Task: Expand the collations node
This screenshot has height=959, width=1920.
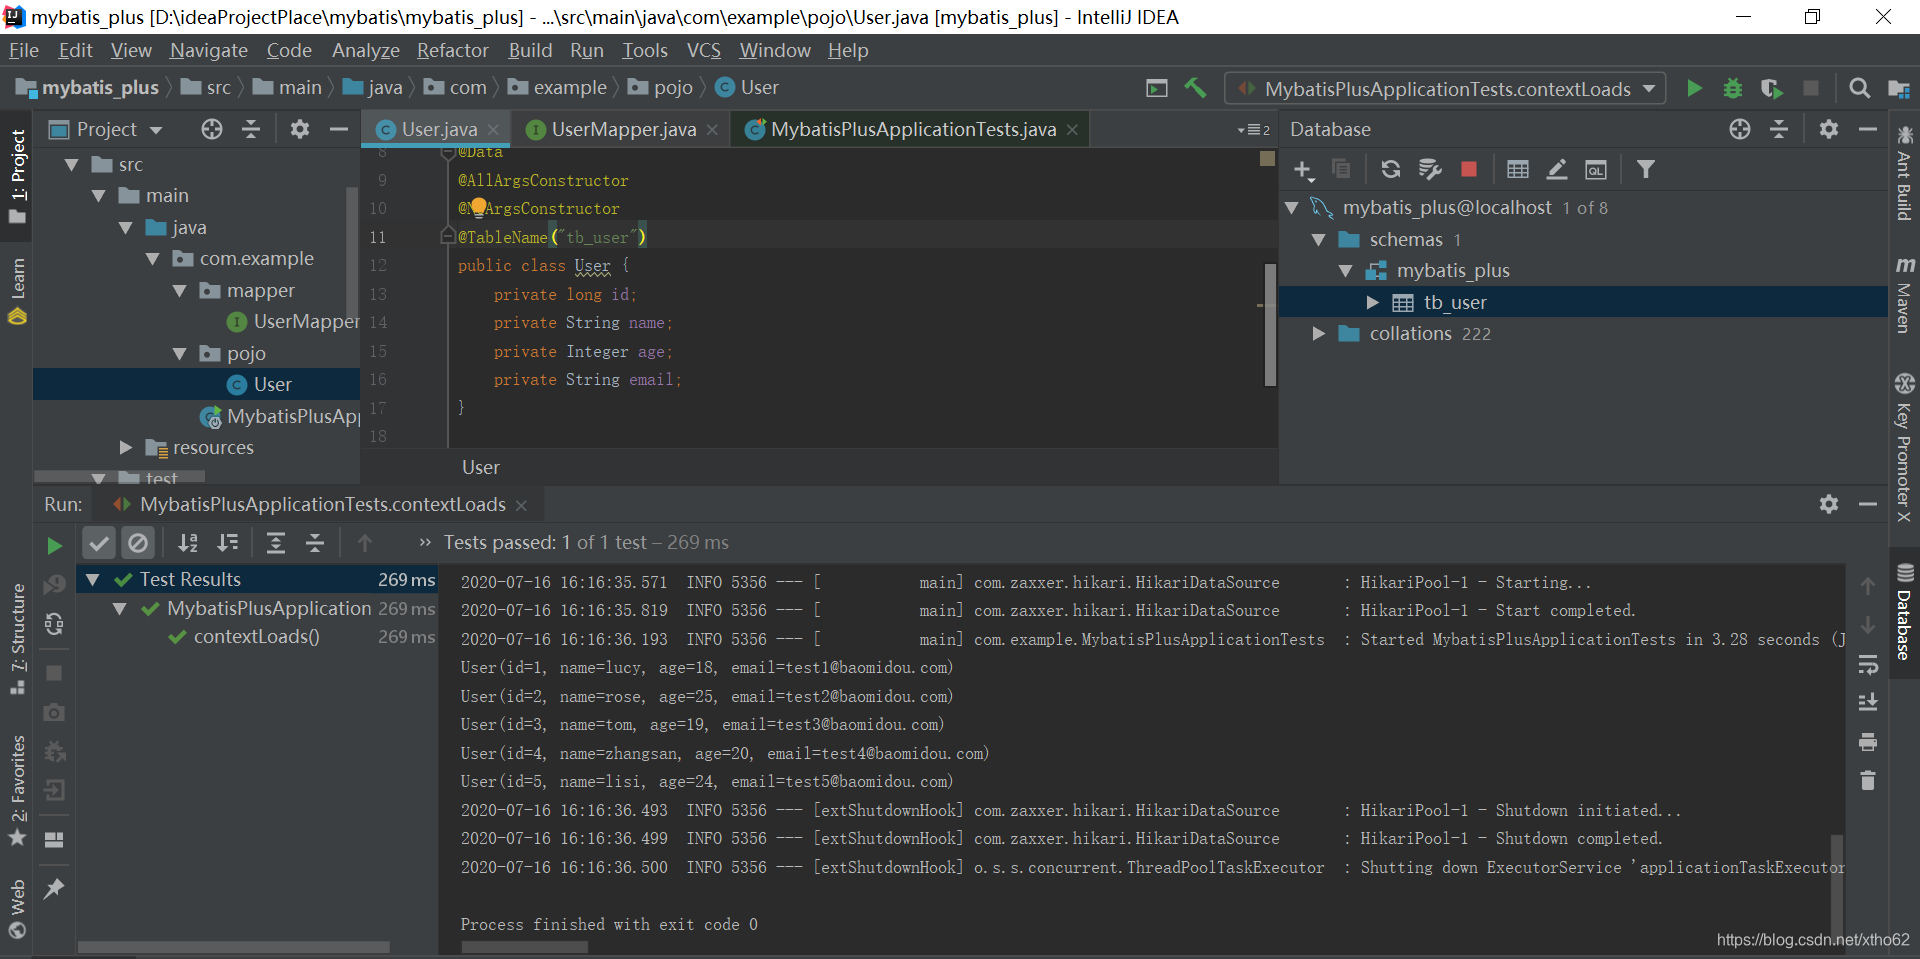Action: tap(1318, 333)
